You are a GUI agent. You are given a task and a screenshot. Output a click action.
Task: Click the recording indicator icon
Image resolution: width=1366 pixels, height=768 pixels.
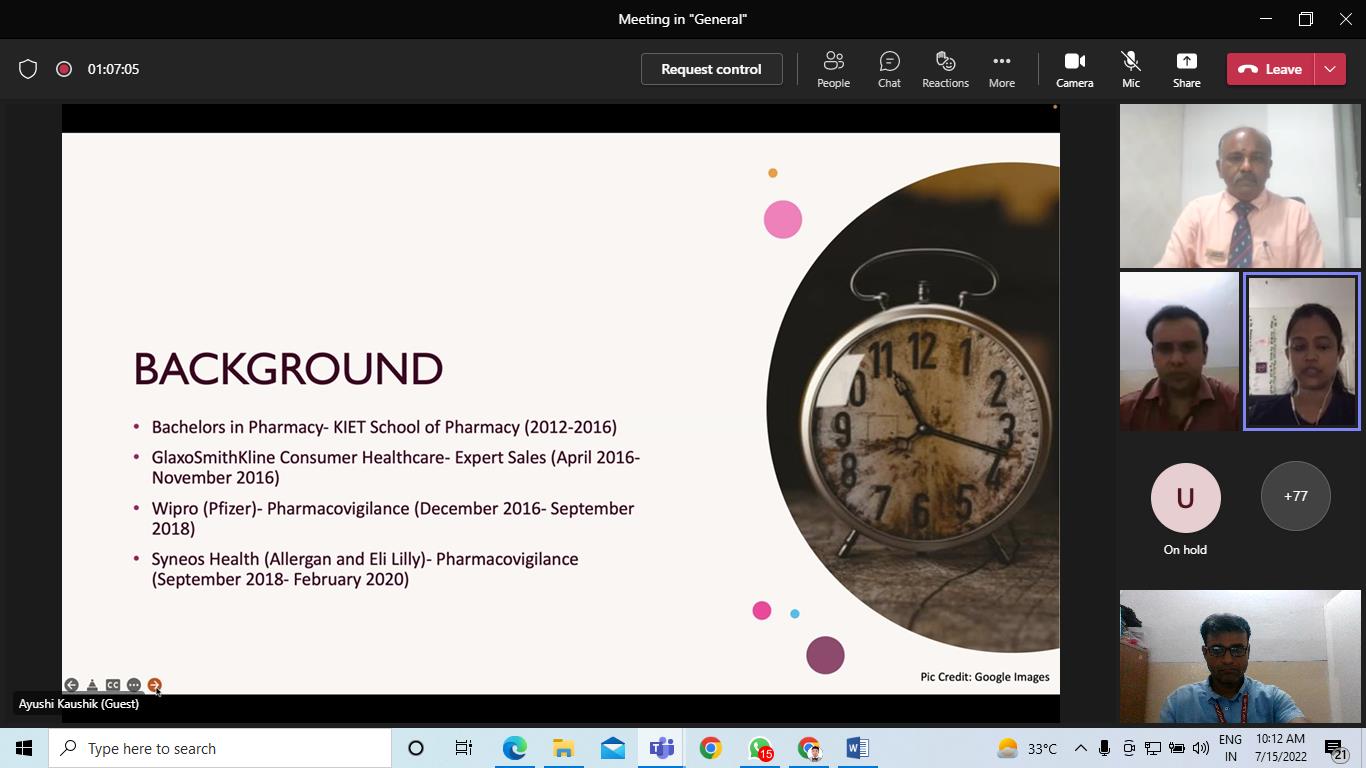point(64,69)
